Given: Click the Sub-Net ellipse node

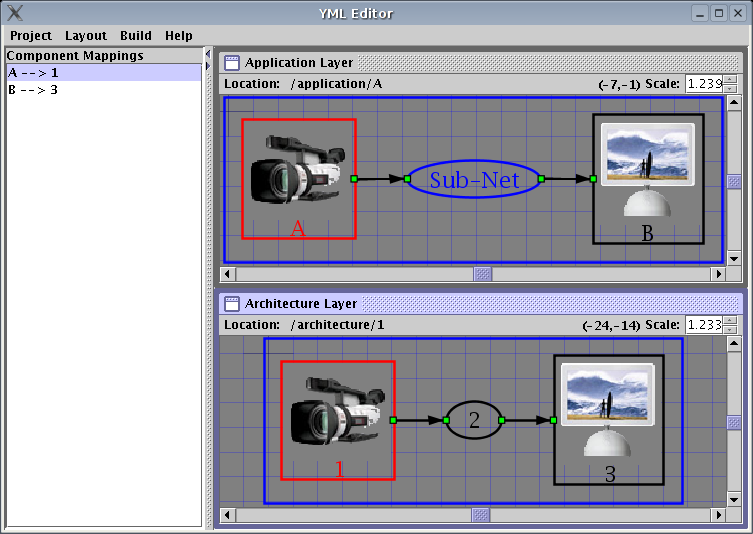Looking at the screenshot, I should pos(474,180).
